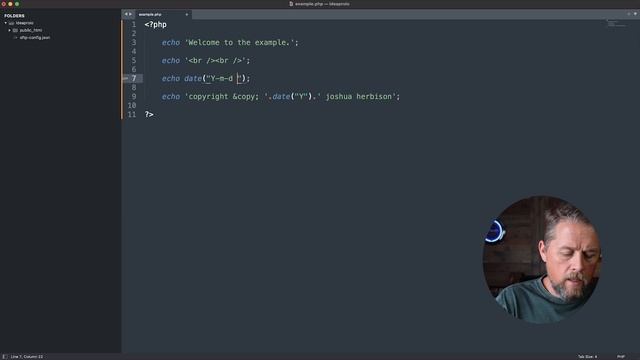Click the window title example.php
Viewport: 640px width, 360px height.
322,4
